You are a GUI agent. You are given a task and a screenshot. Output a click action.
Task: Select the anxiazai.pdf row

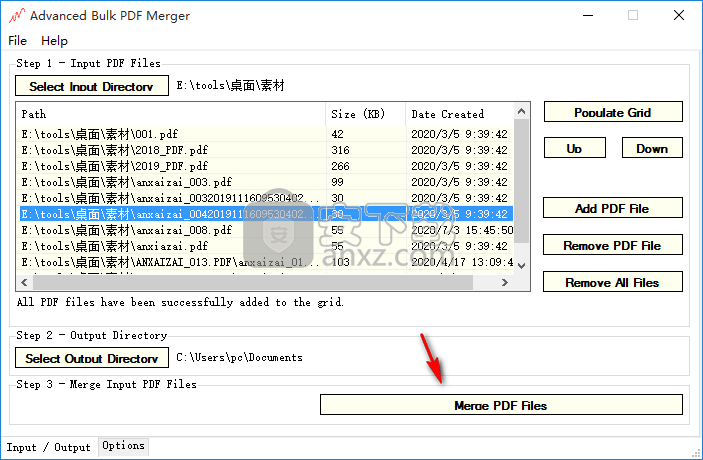tap(266, 246)
